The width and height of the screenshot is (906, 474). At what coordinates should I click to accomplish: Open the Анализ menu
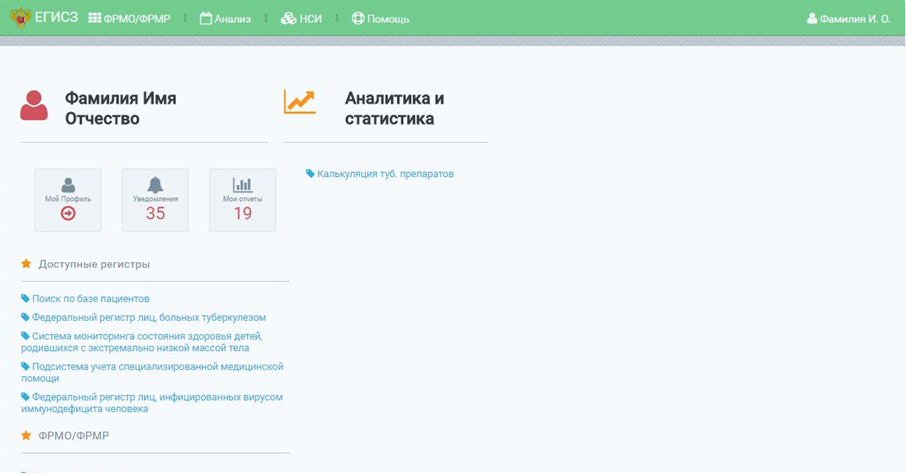[225, 19]
